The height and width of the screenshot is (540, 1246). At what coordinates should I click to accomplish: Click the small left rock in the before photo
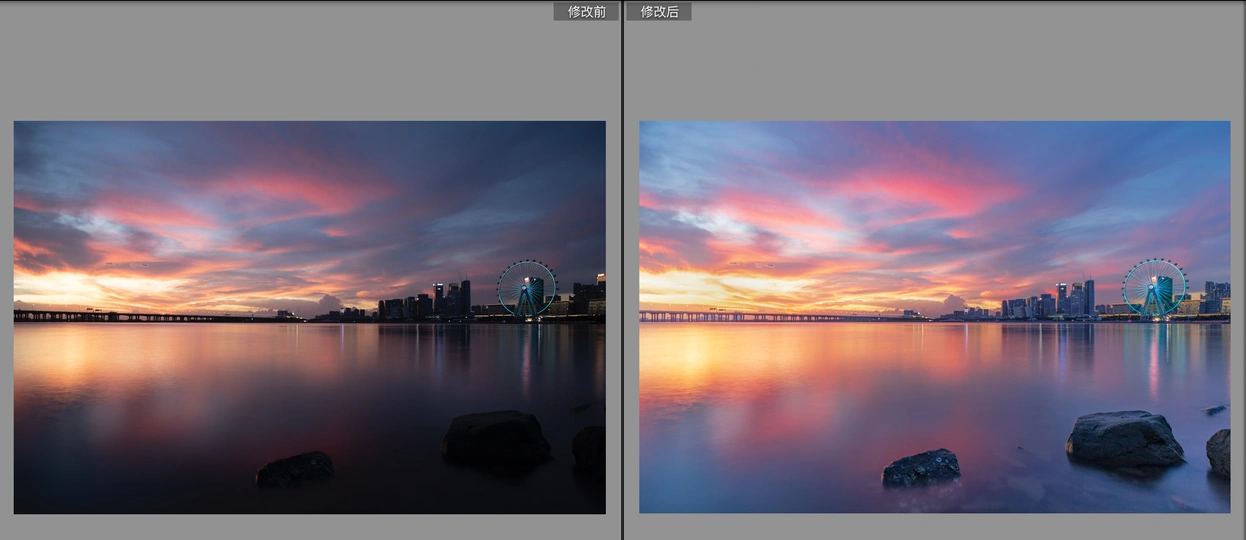[296, 468]
